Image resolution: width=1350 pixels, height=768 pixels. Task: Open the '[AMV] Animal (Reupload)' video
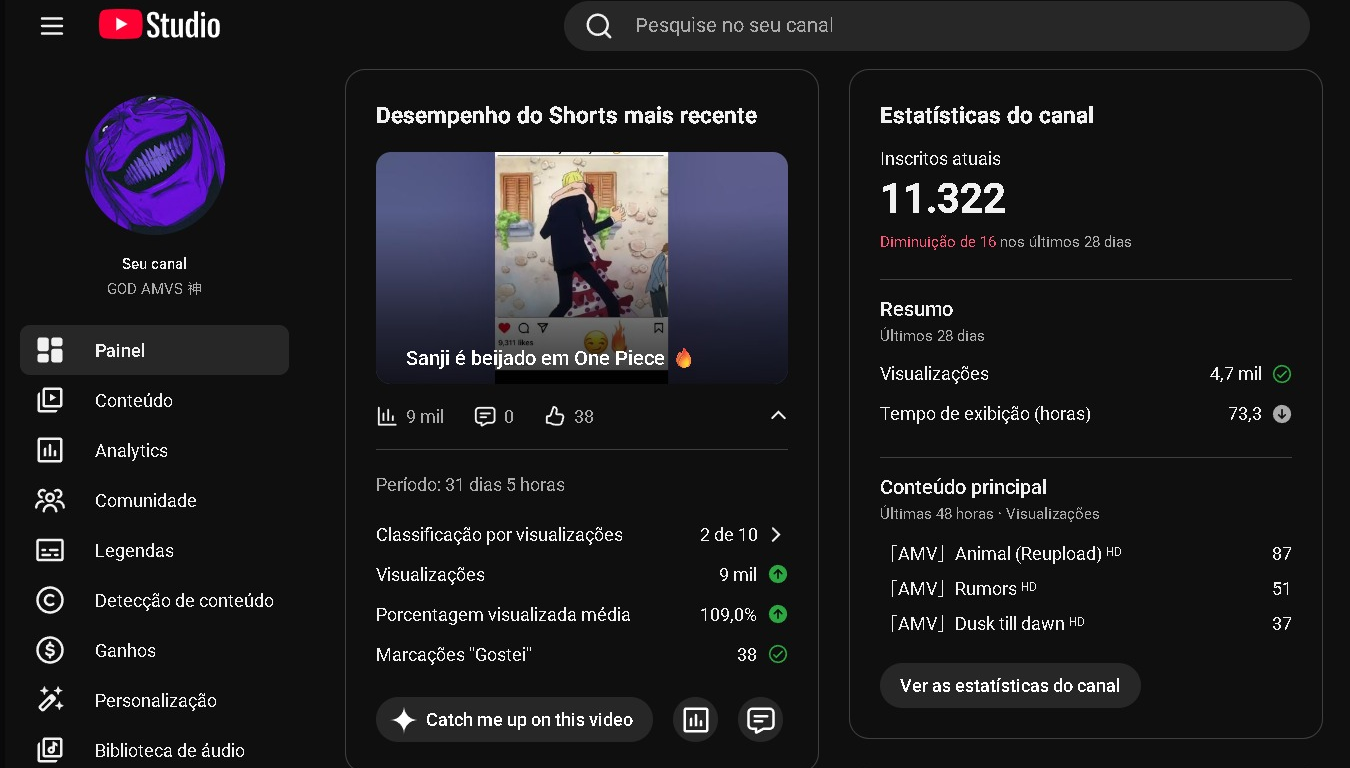point(1003,553)
